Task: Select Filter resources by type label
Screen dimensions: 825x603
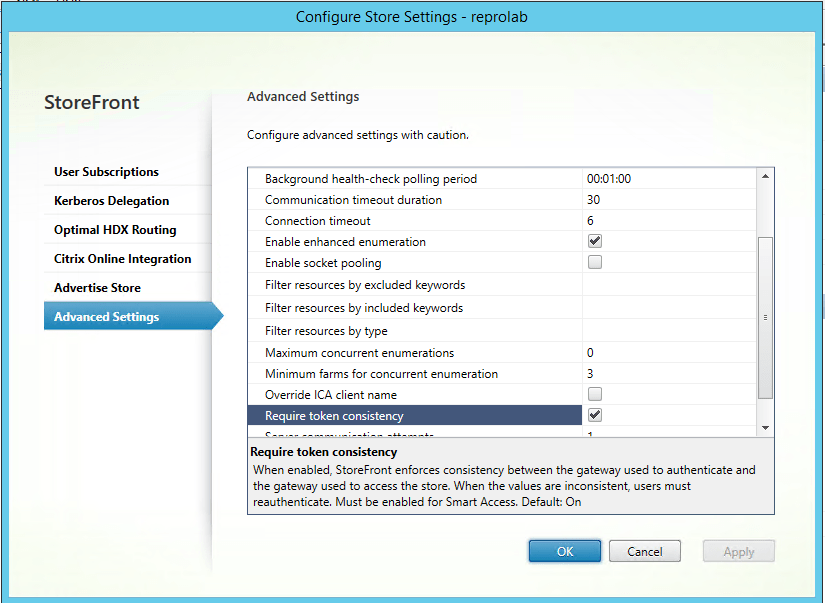Action: tap(326, 331)
